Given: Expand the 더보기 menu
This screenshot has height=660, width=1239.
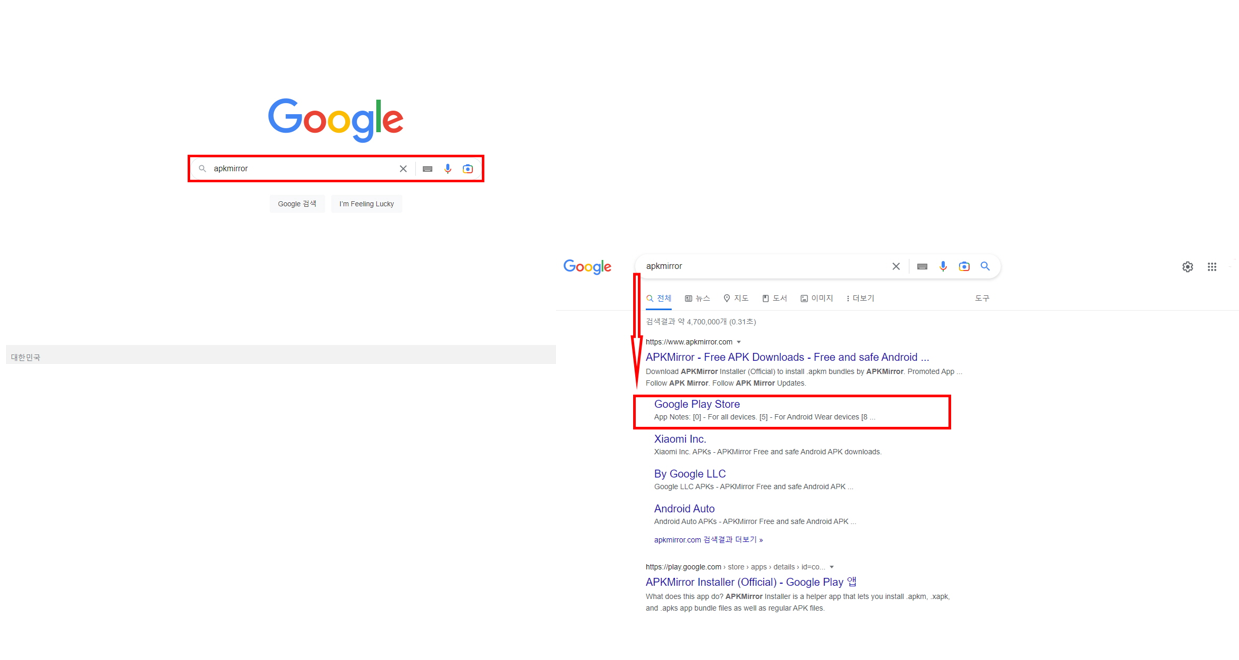Looking at the screenshot, I should [x=860, y=298].
